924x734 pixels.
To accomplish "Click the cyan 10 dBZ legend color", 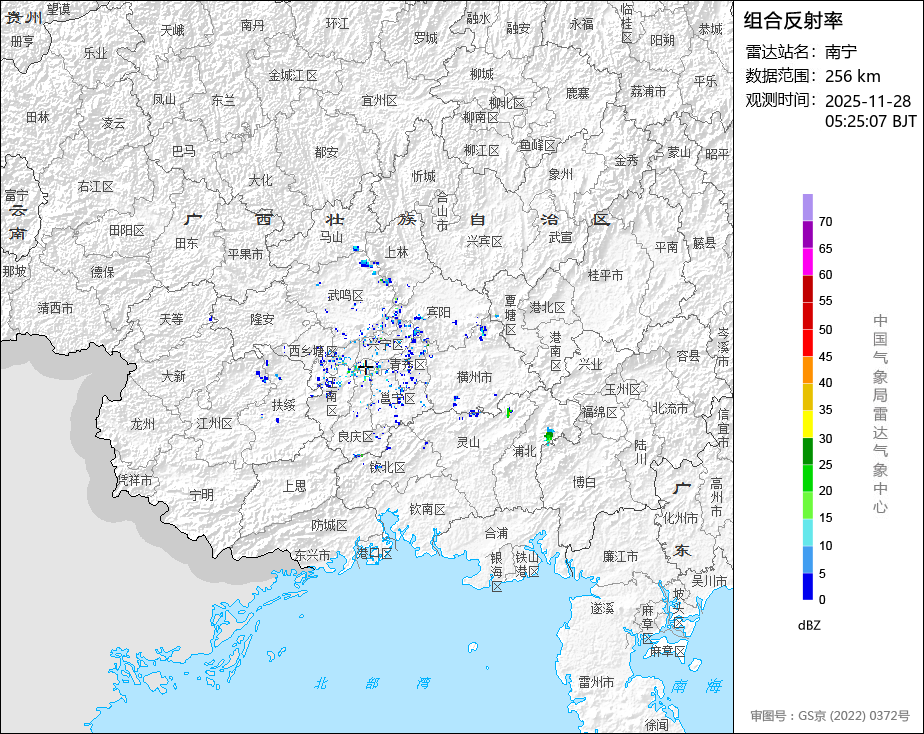I will coord(808,532).
